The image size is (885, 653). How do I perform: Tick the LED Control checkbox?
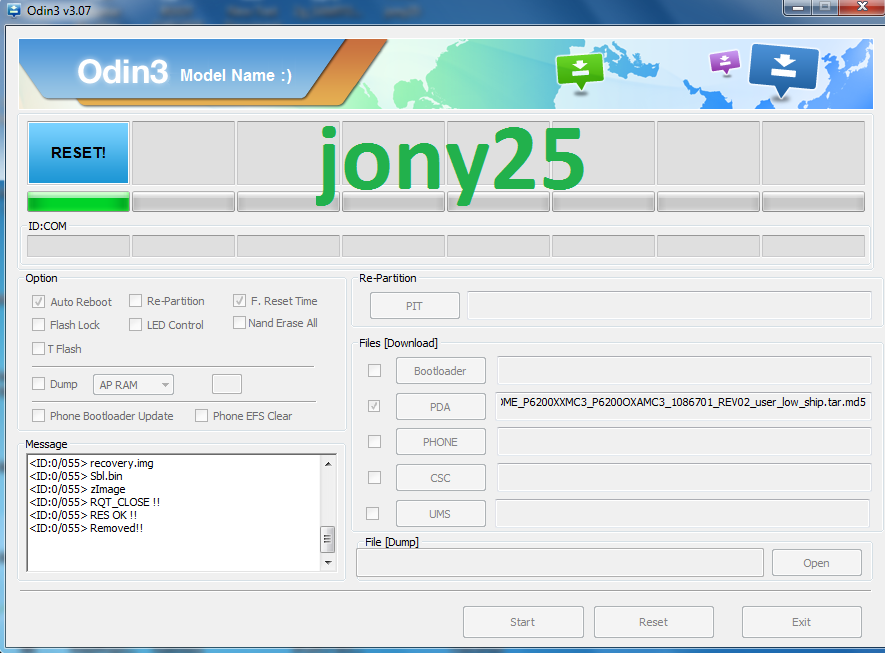click(x=135, y=325)
